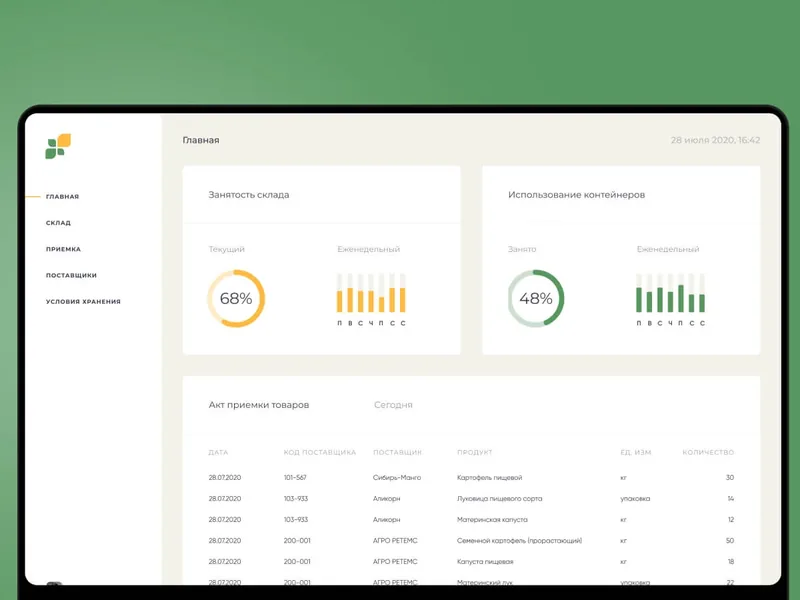This screenshot has width=800, height=600.
Task: Sort by the ЕД. ИЗМ column header
Action: pyautogui.click(x=636, y=453)
